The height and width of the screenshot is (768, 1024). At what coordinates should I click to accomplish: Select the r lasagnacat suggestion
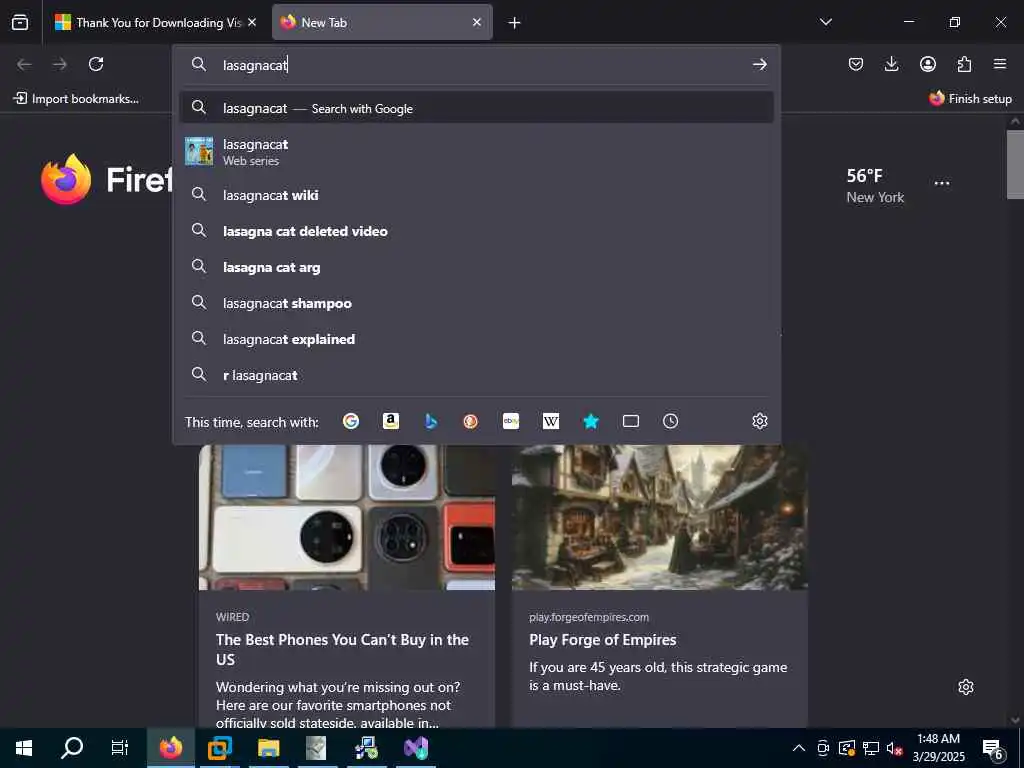pyautogui.click(x=477, y=375)
